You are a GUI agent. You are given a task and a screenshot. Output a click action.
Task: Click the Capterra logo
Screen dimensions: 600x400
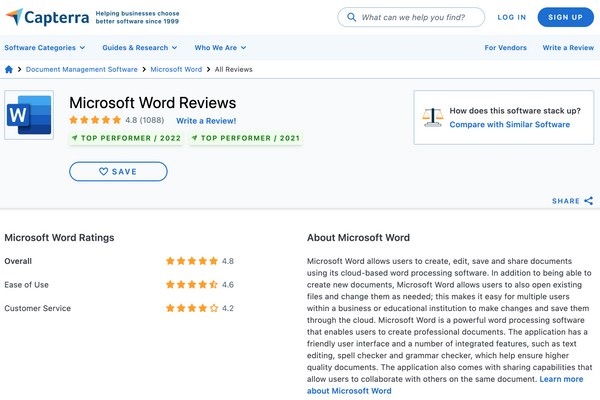[47, 17]
